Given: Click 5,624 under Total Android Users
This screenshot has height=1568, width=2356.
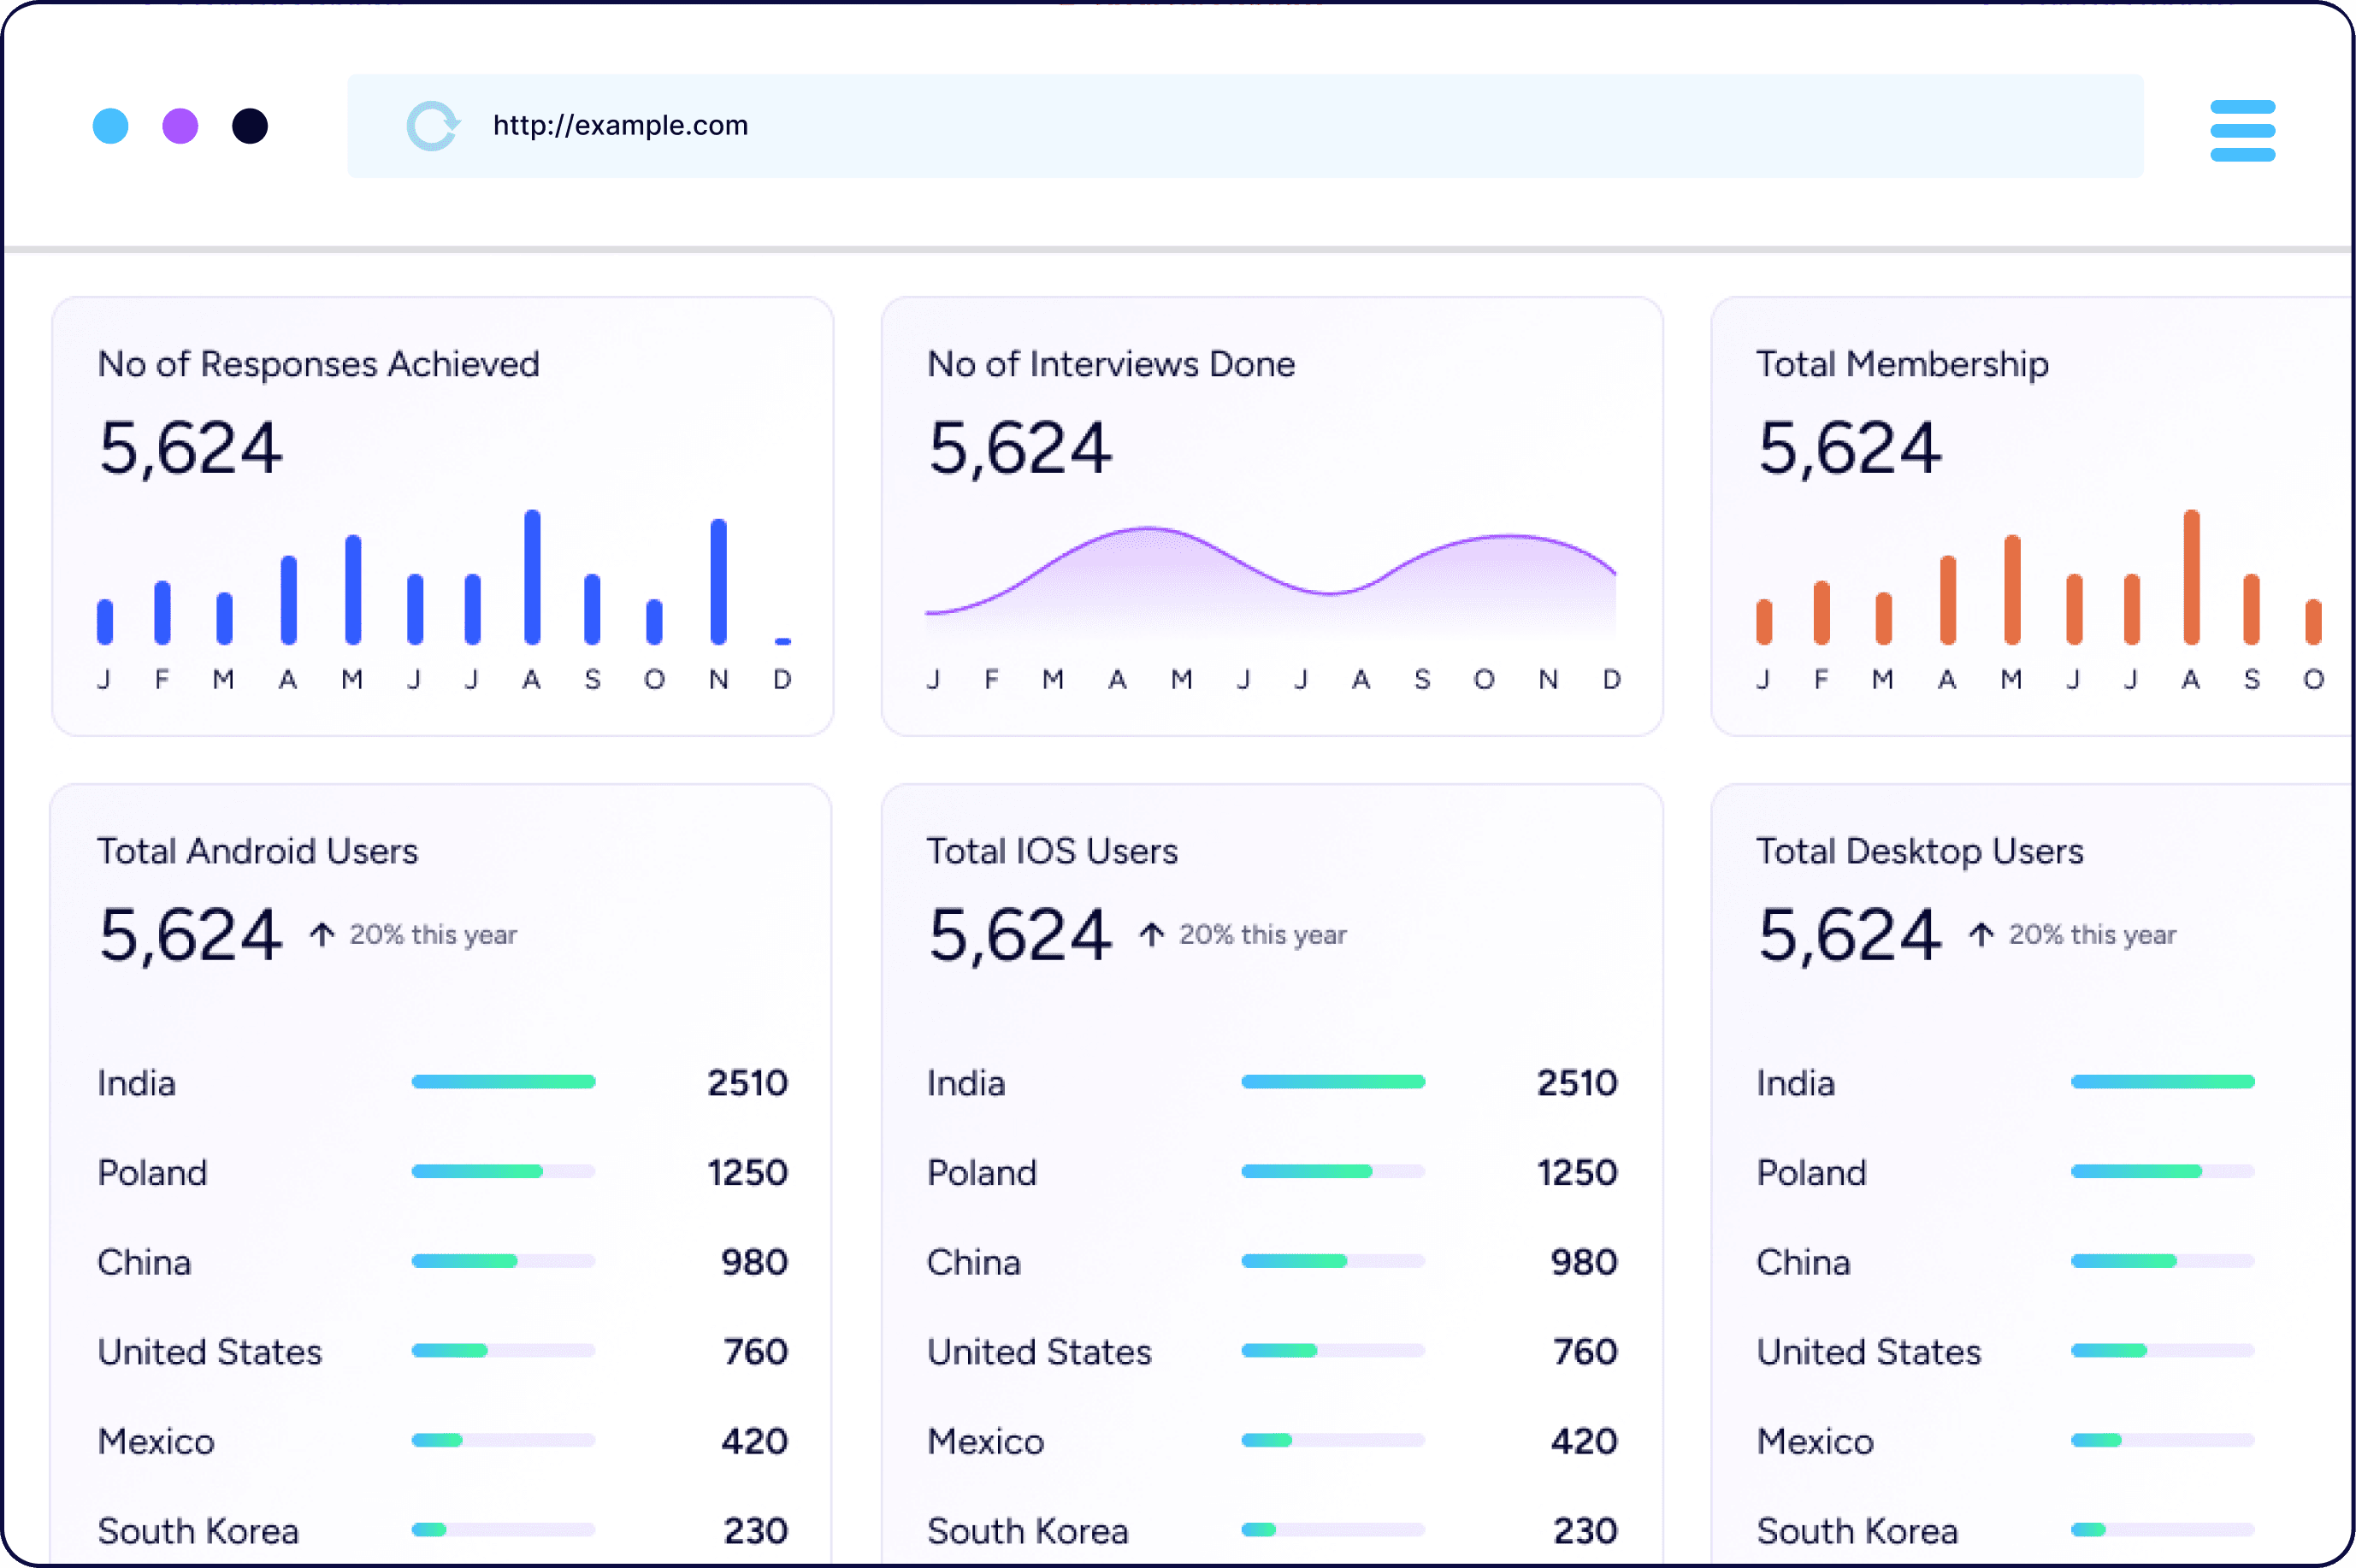Looking at the screenshot, I should 190,935.
